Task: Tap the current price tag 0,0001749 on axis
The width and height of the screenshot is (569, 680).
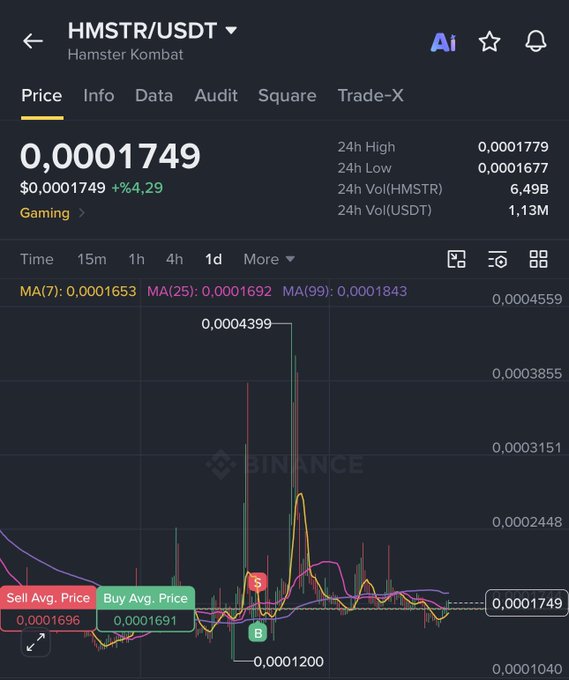Action: (x=526, y=603)
